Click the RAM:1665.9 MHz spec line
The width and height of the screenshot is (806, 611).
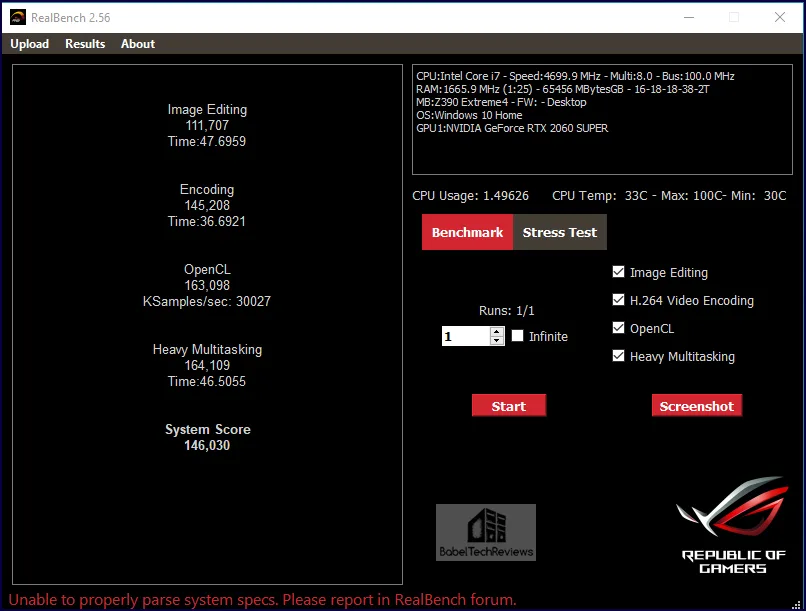(563, 89)
